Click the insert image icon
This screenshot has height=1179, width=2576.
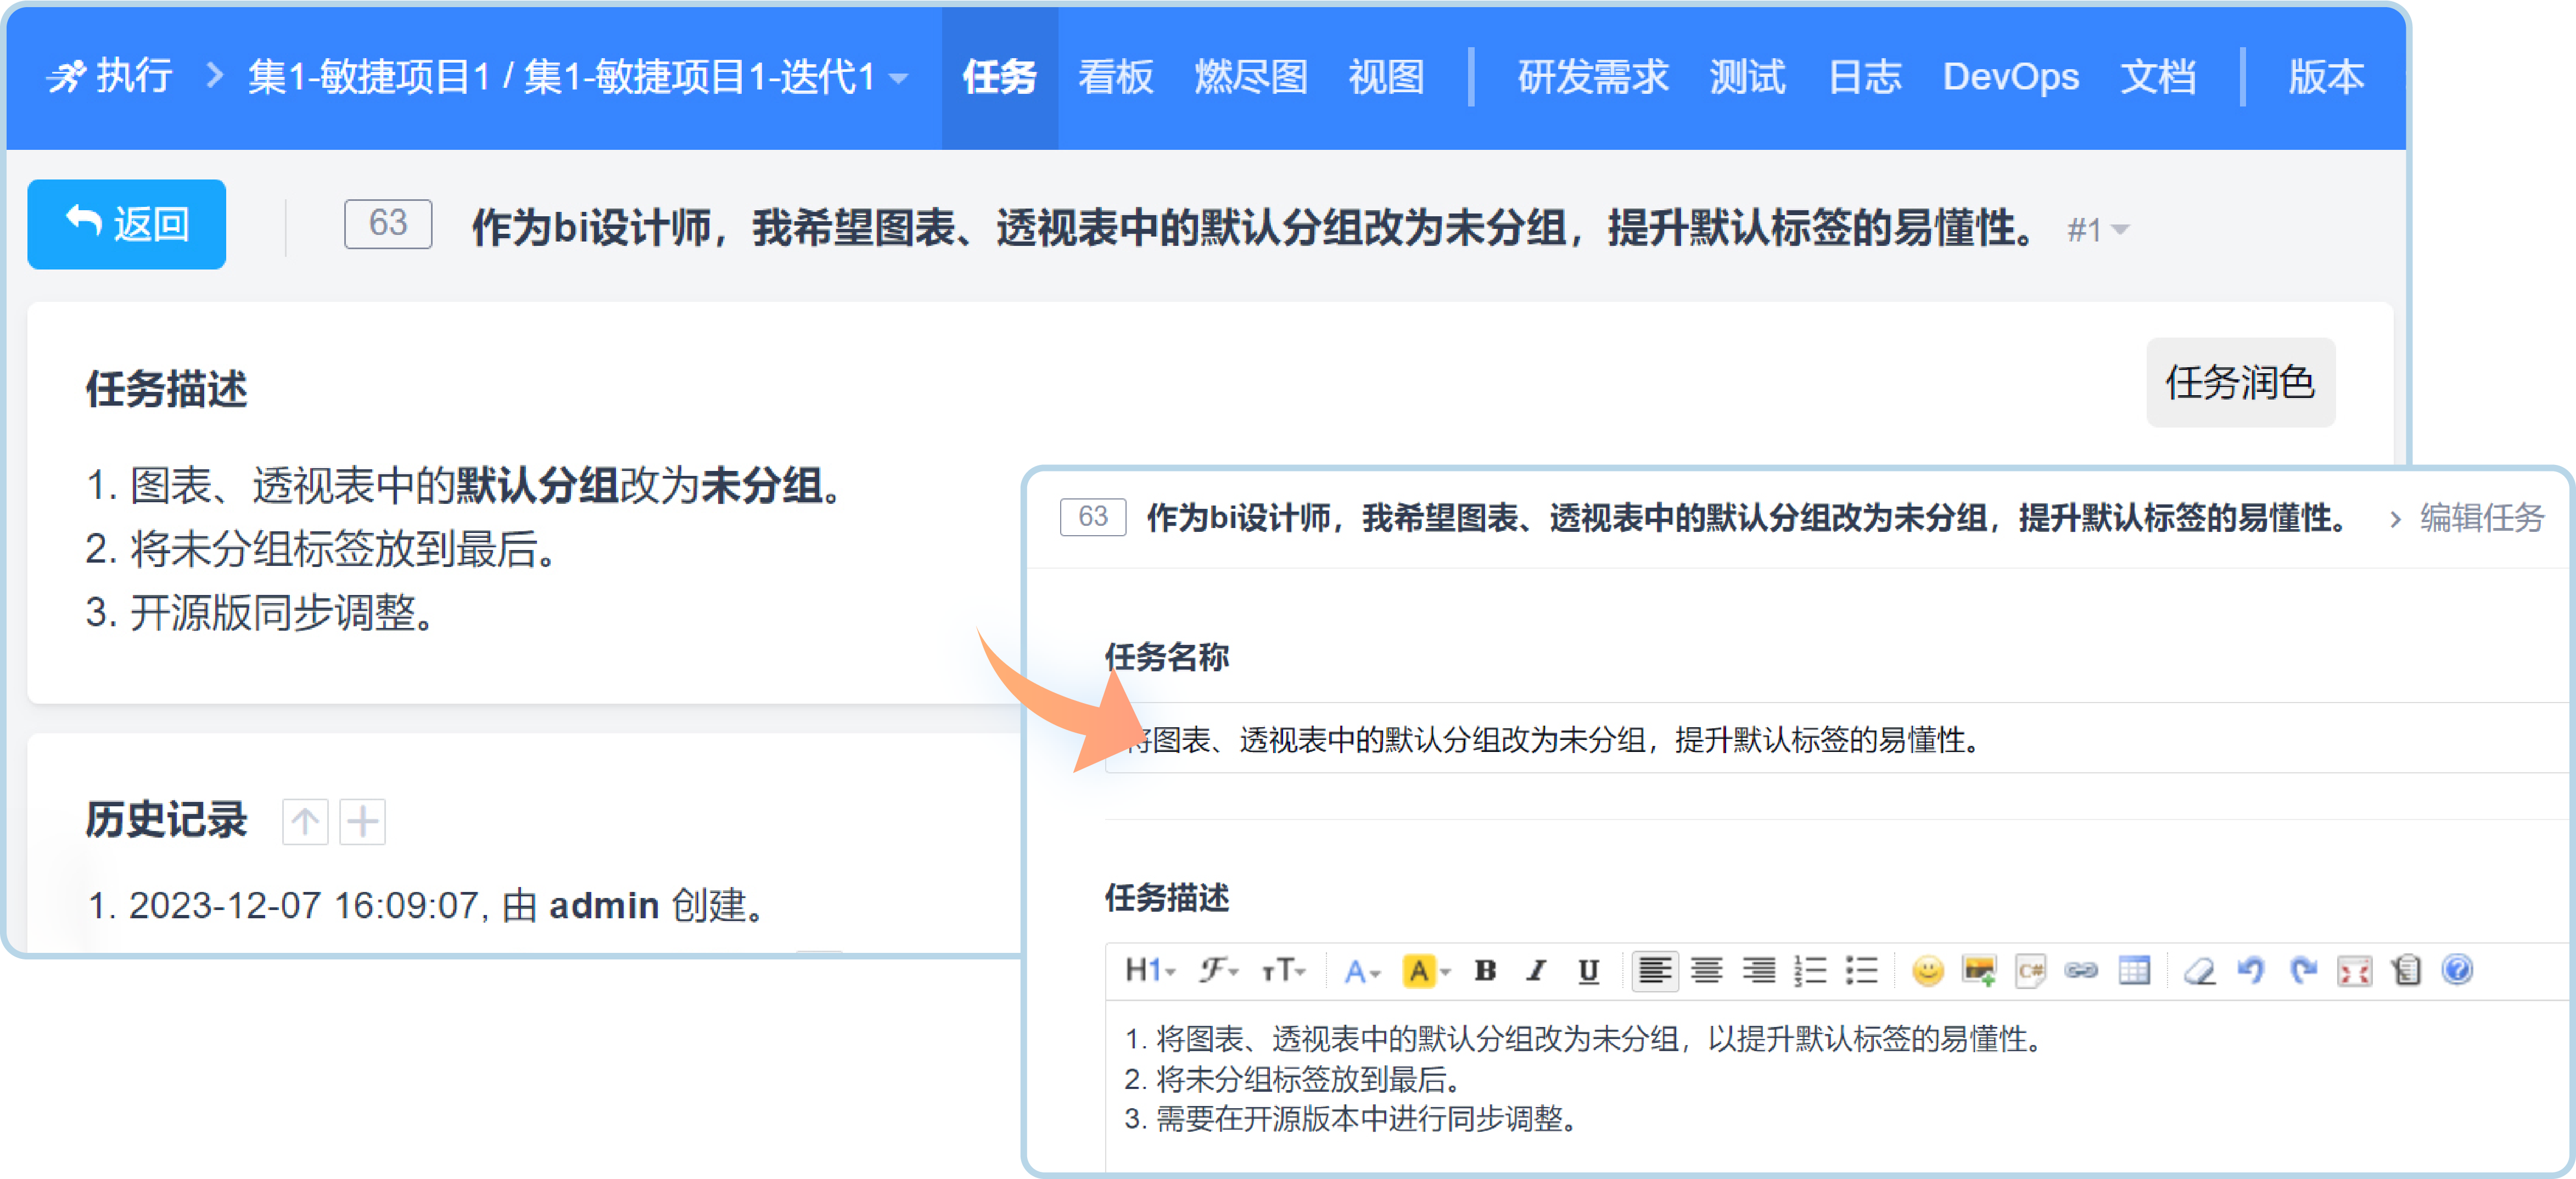pyautogui.click(x=1979, y=970)
